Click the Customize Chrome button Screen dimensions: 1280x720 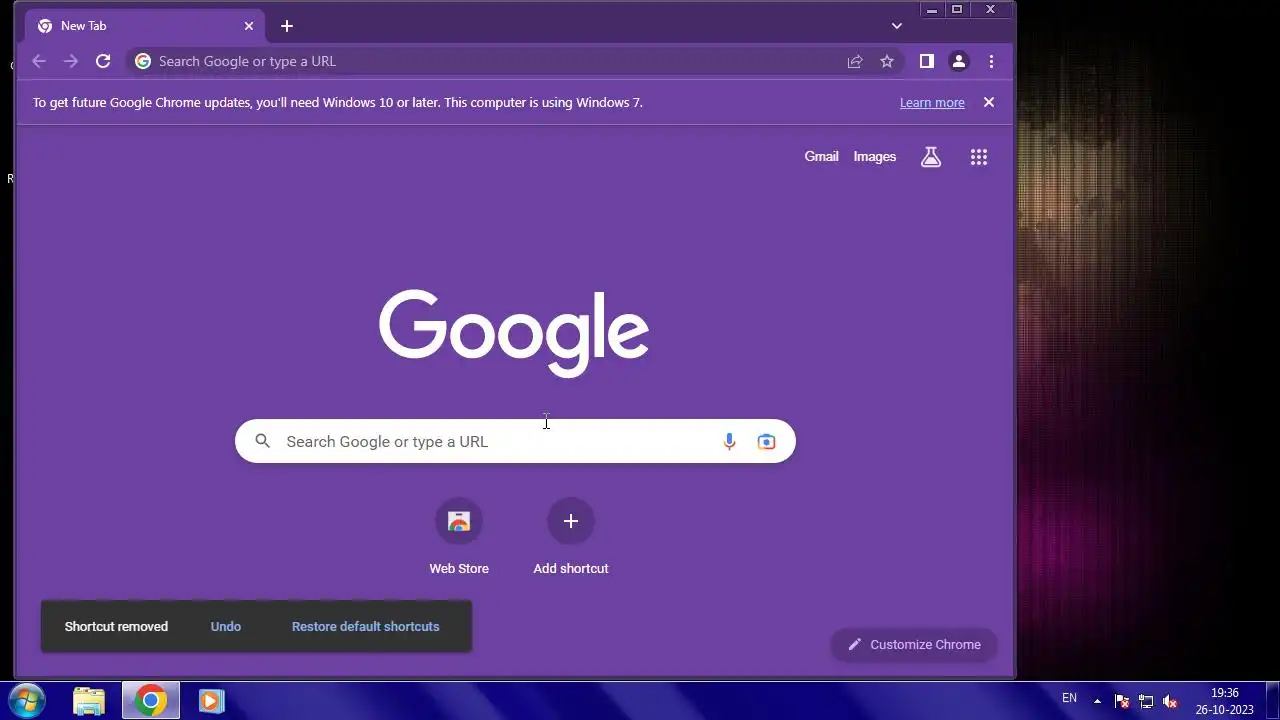[914, 644]
